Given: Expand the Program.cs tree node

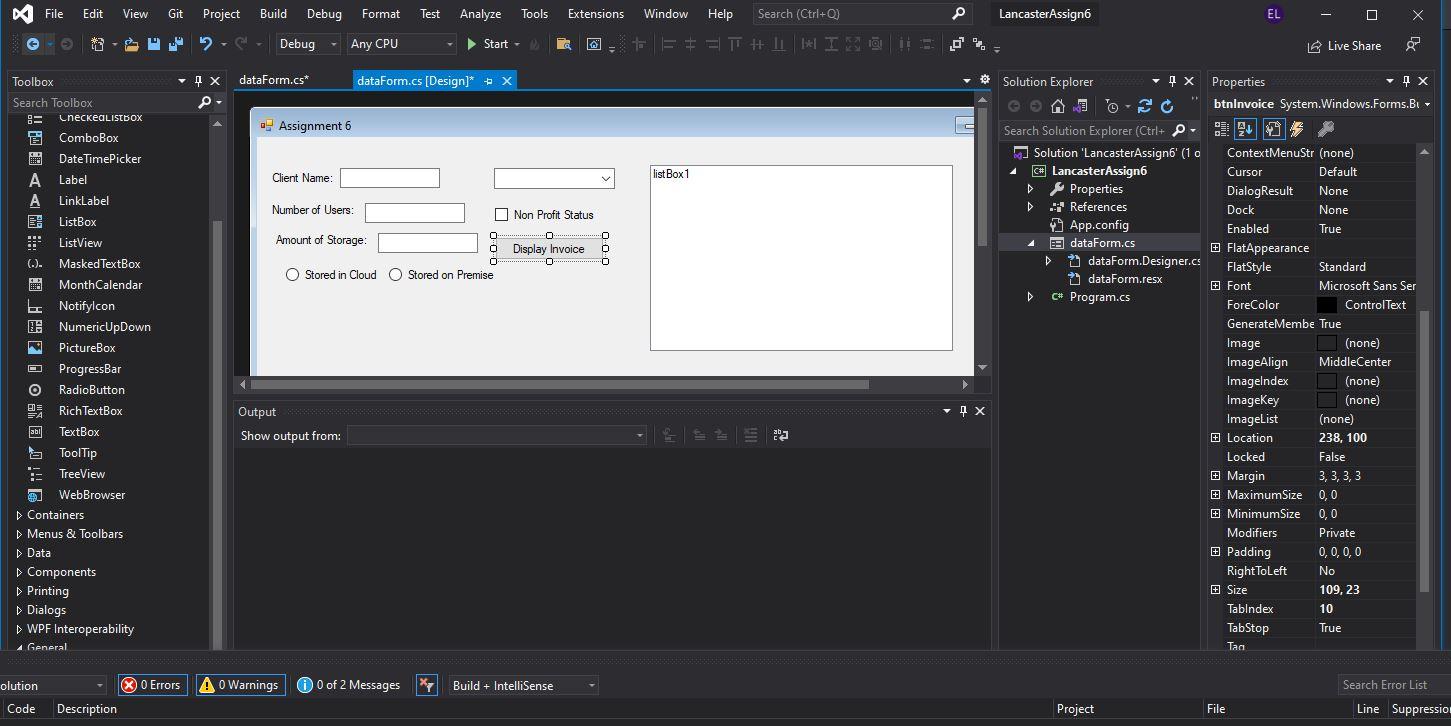Looking at the screenshot, I should tap(1030, 297).
